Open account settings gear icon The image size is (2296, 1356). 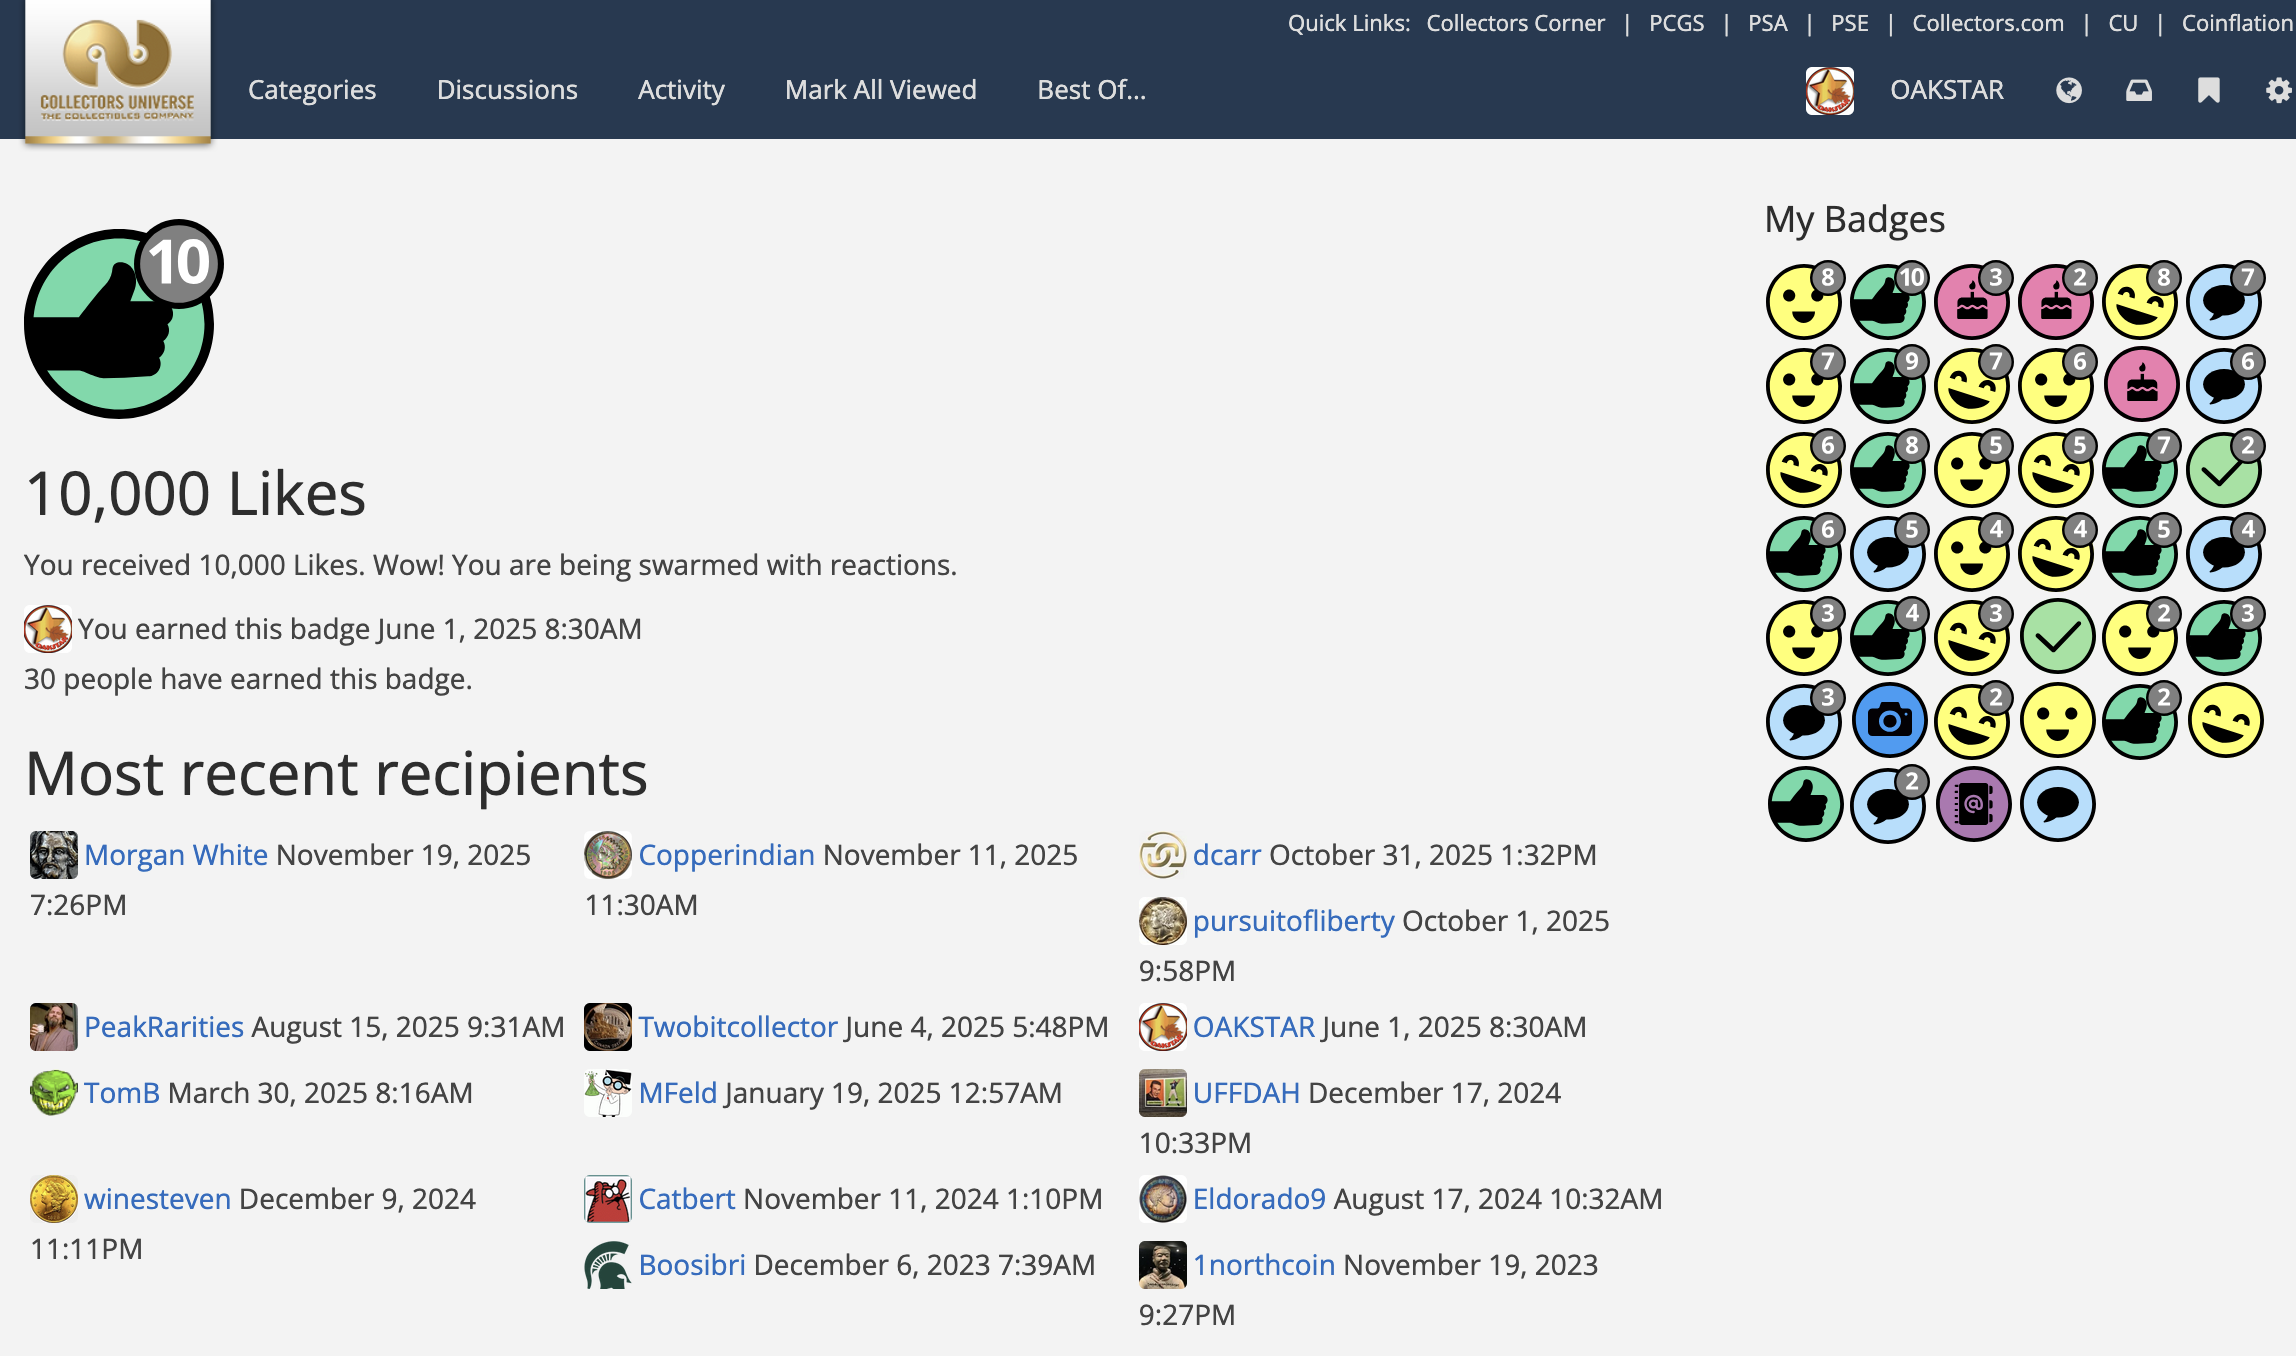pyautogui.click(x=2278, y=91)
